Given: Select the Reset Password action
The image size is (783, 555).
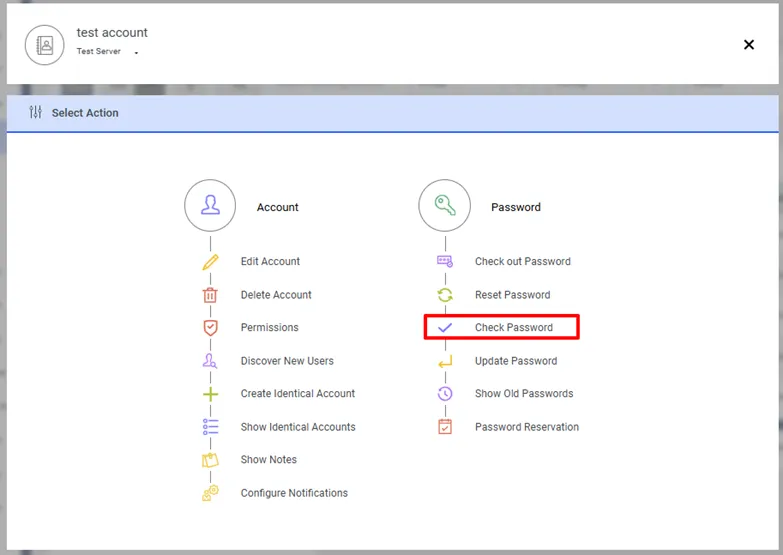Looking at the screenshot, I should [512, 295].
